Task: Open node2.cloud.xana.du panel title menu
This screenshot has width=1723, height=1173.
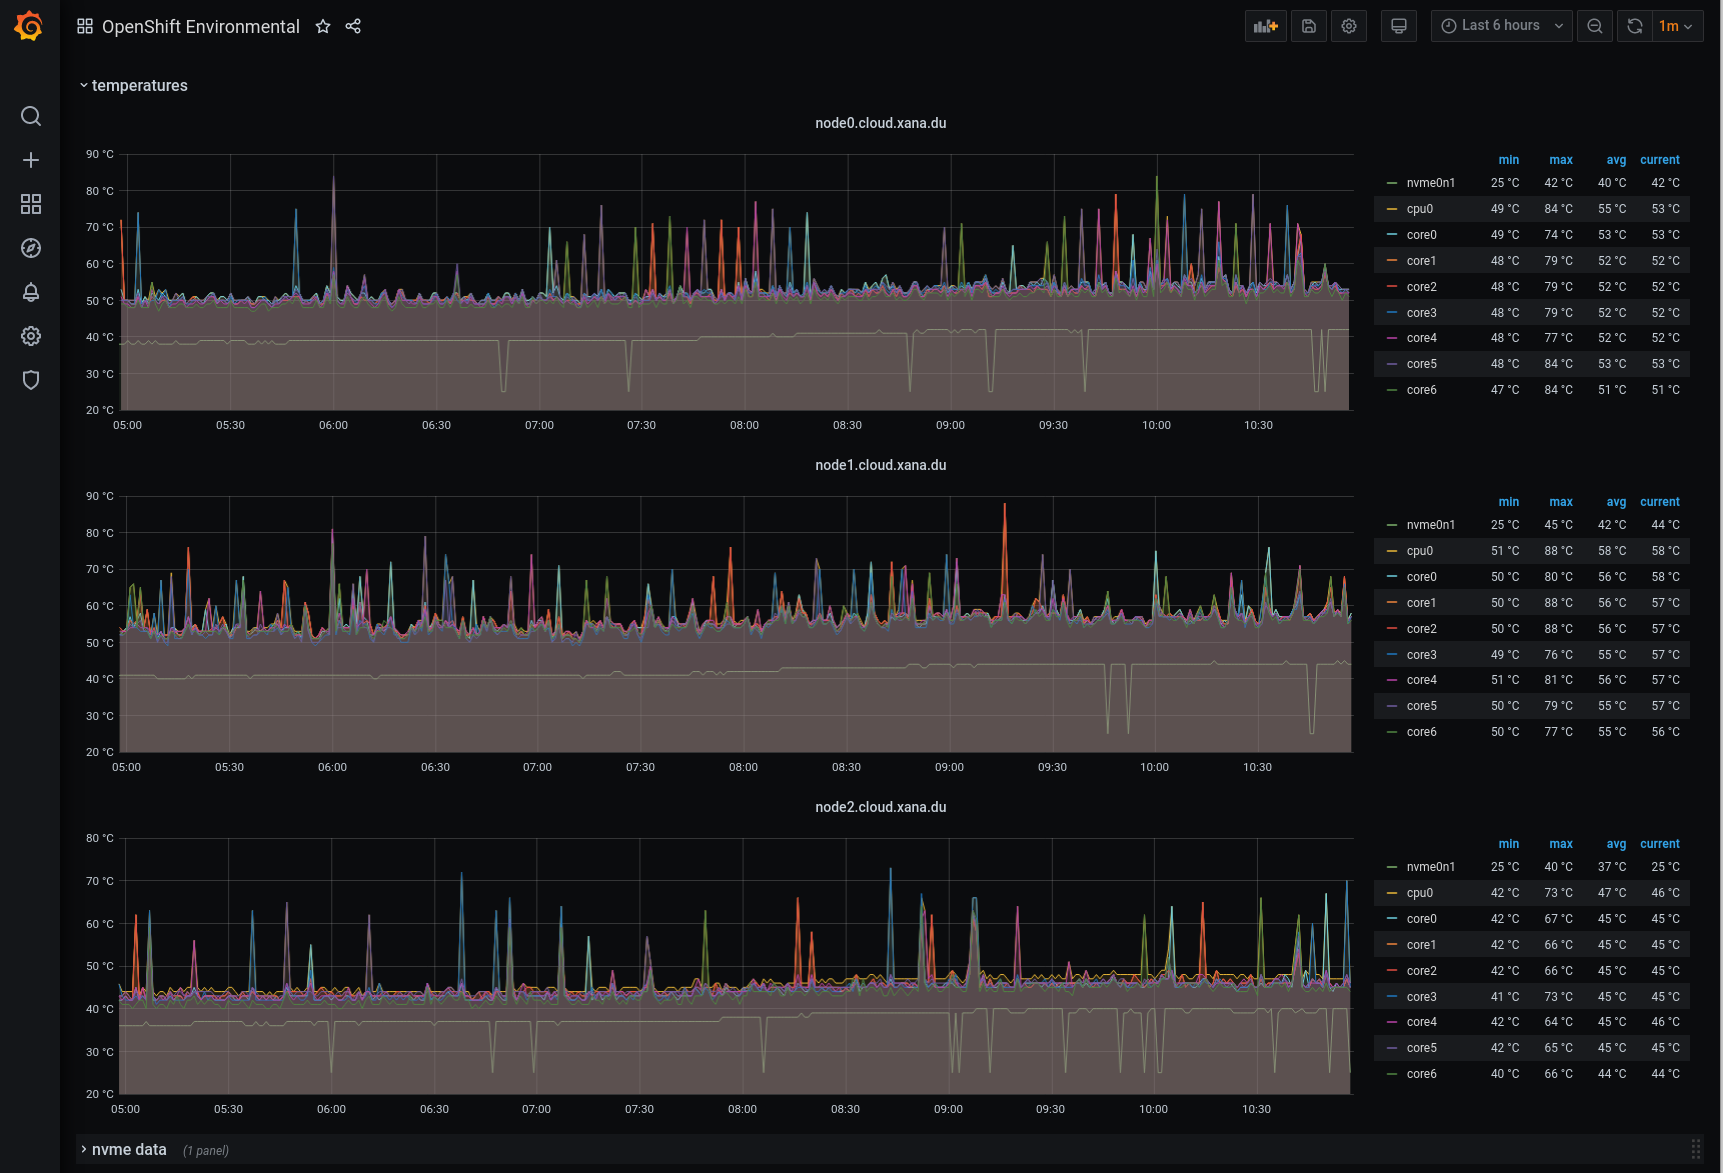Action: tap(880, 807)
